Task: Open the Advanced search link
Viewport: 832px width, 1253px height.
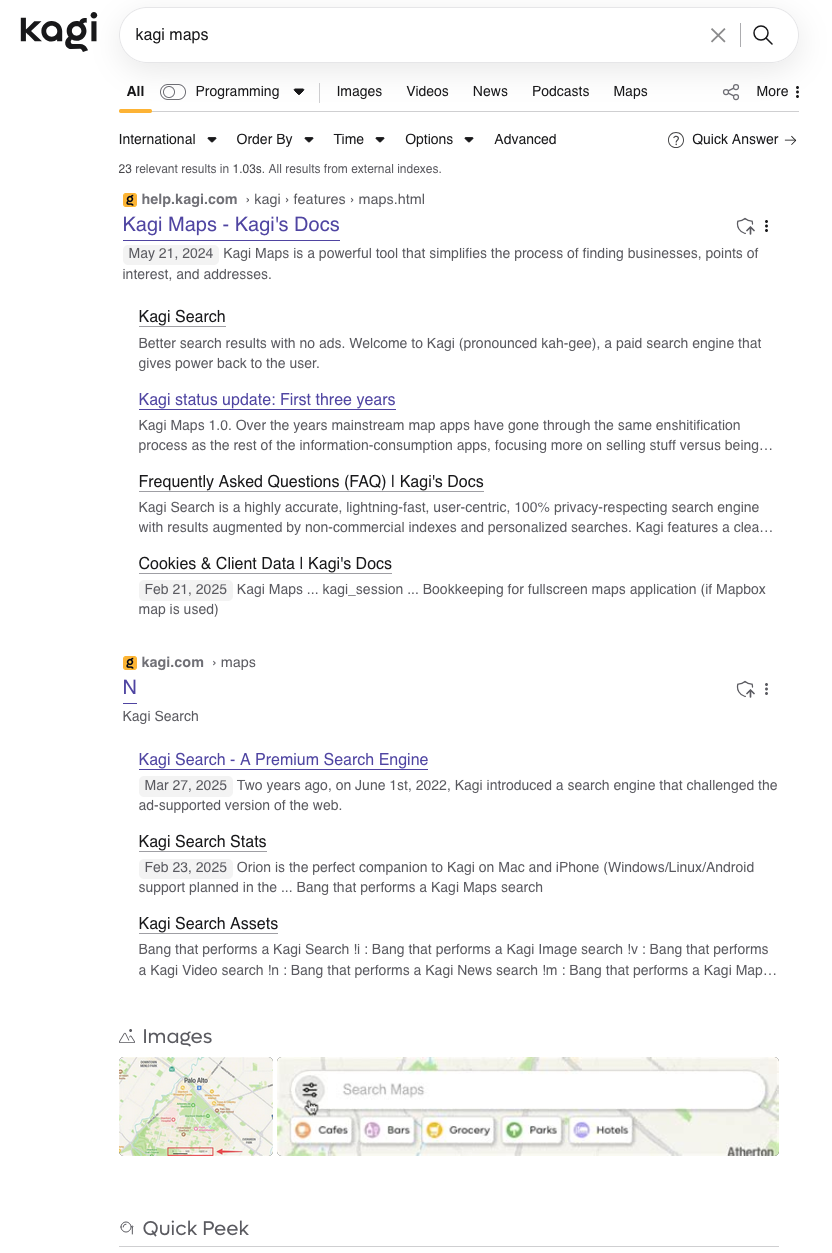Action: click(525, 140)
